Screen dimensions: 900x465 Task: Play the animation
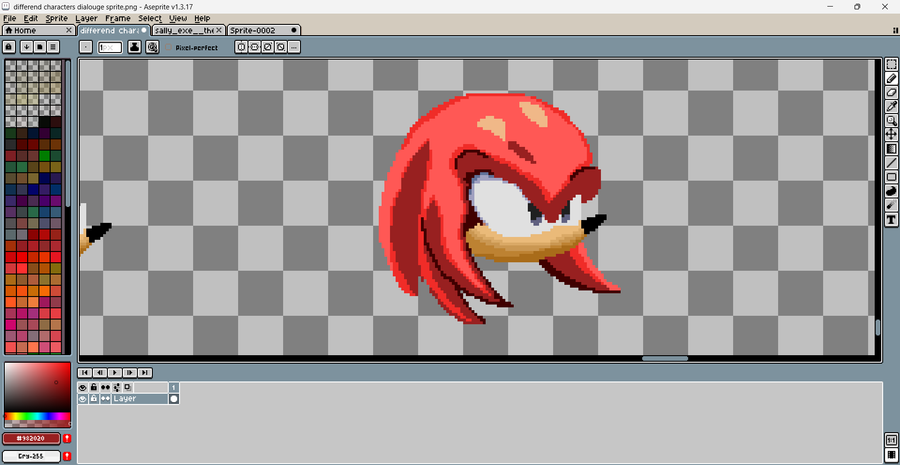[x=115, y=373]
